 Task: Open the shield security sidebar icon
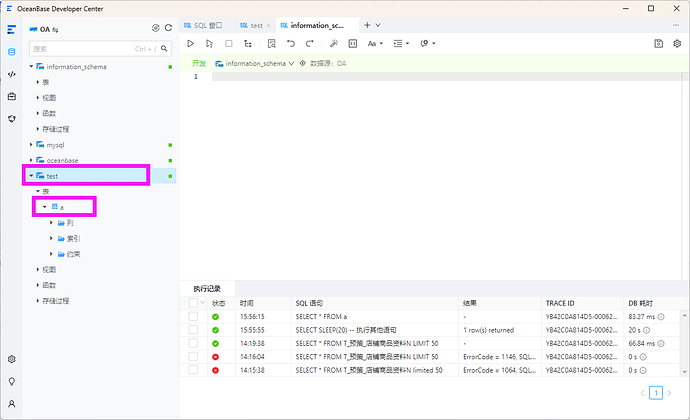(x=12, y=118)
